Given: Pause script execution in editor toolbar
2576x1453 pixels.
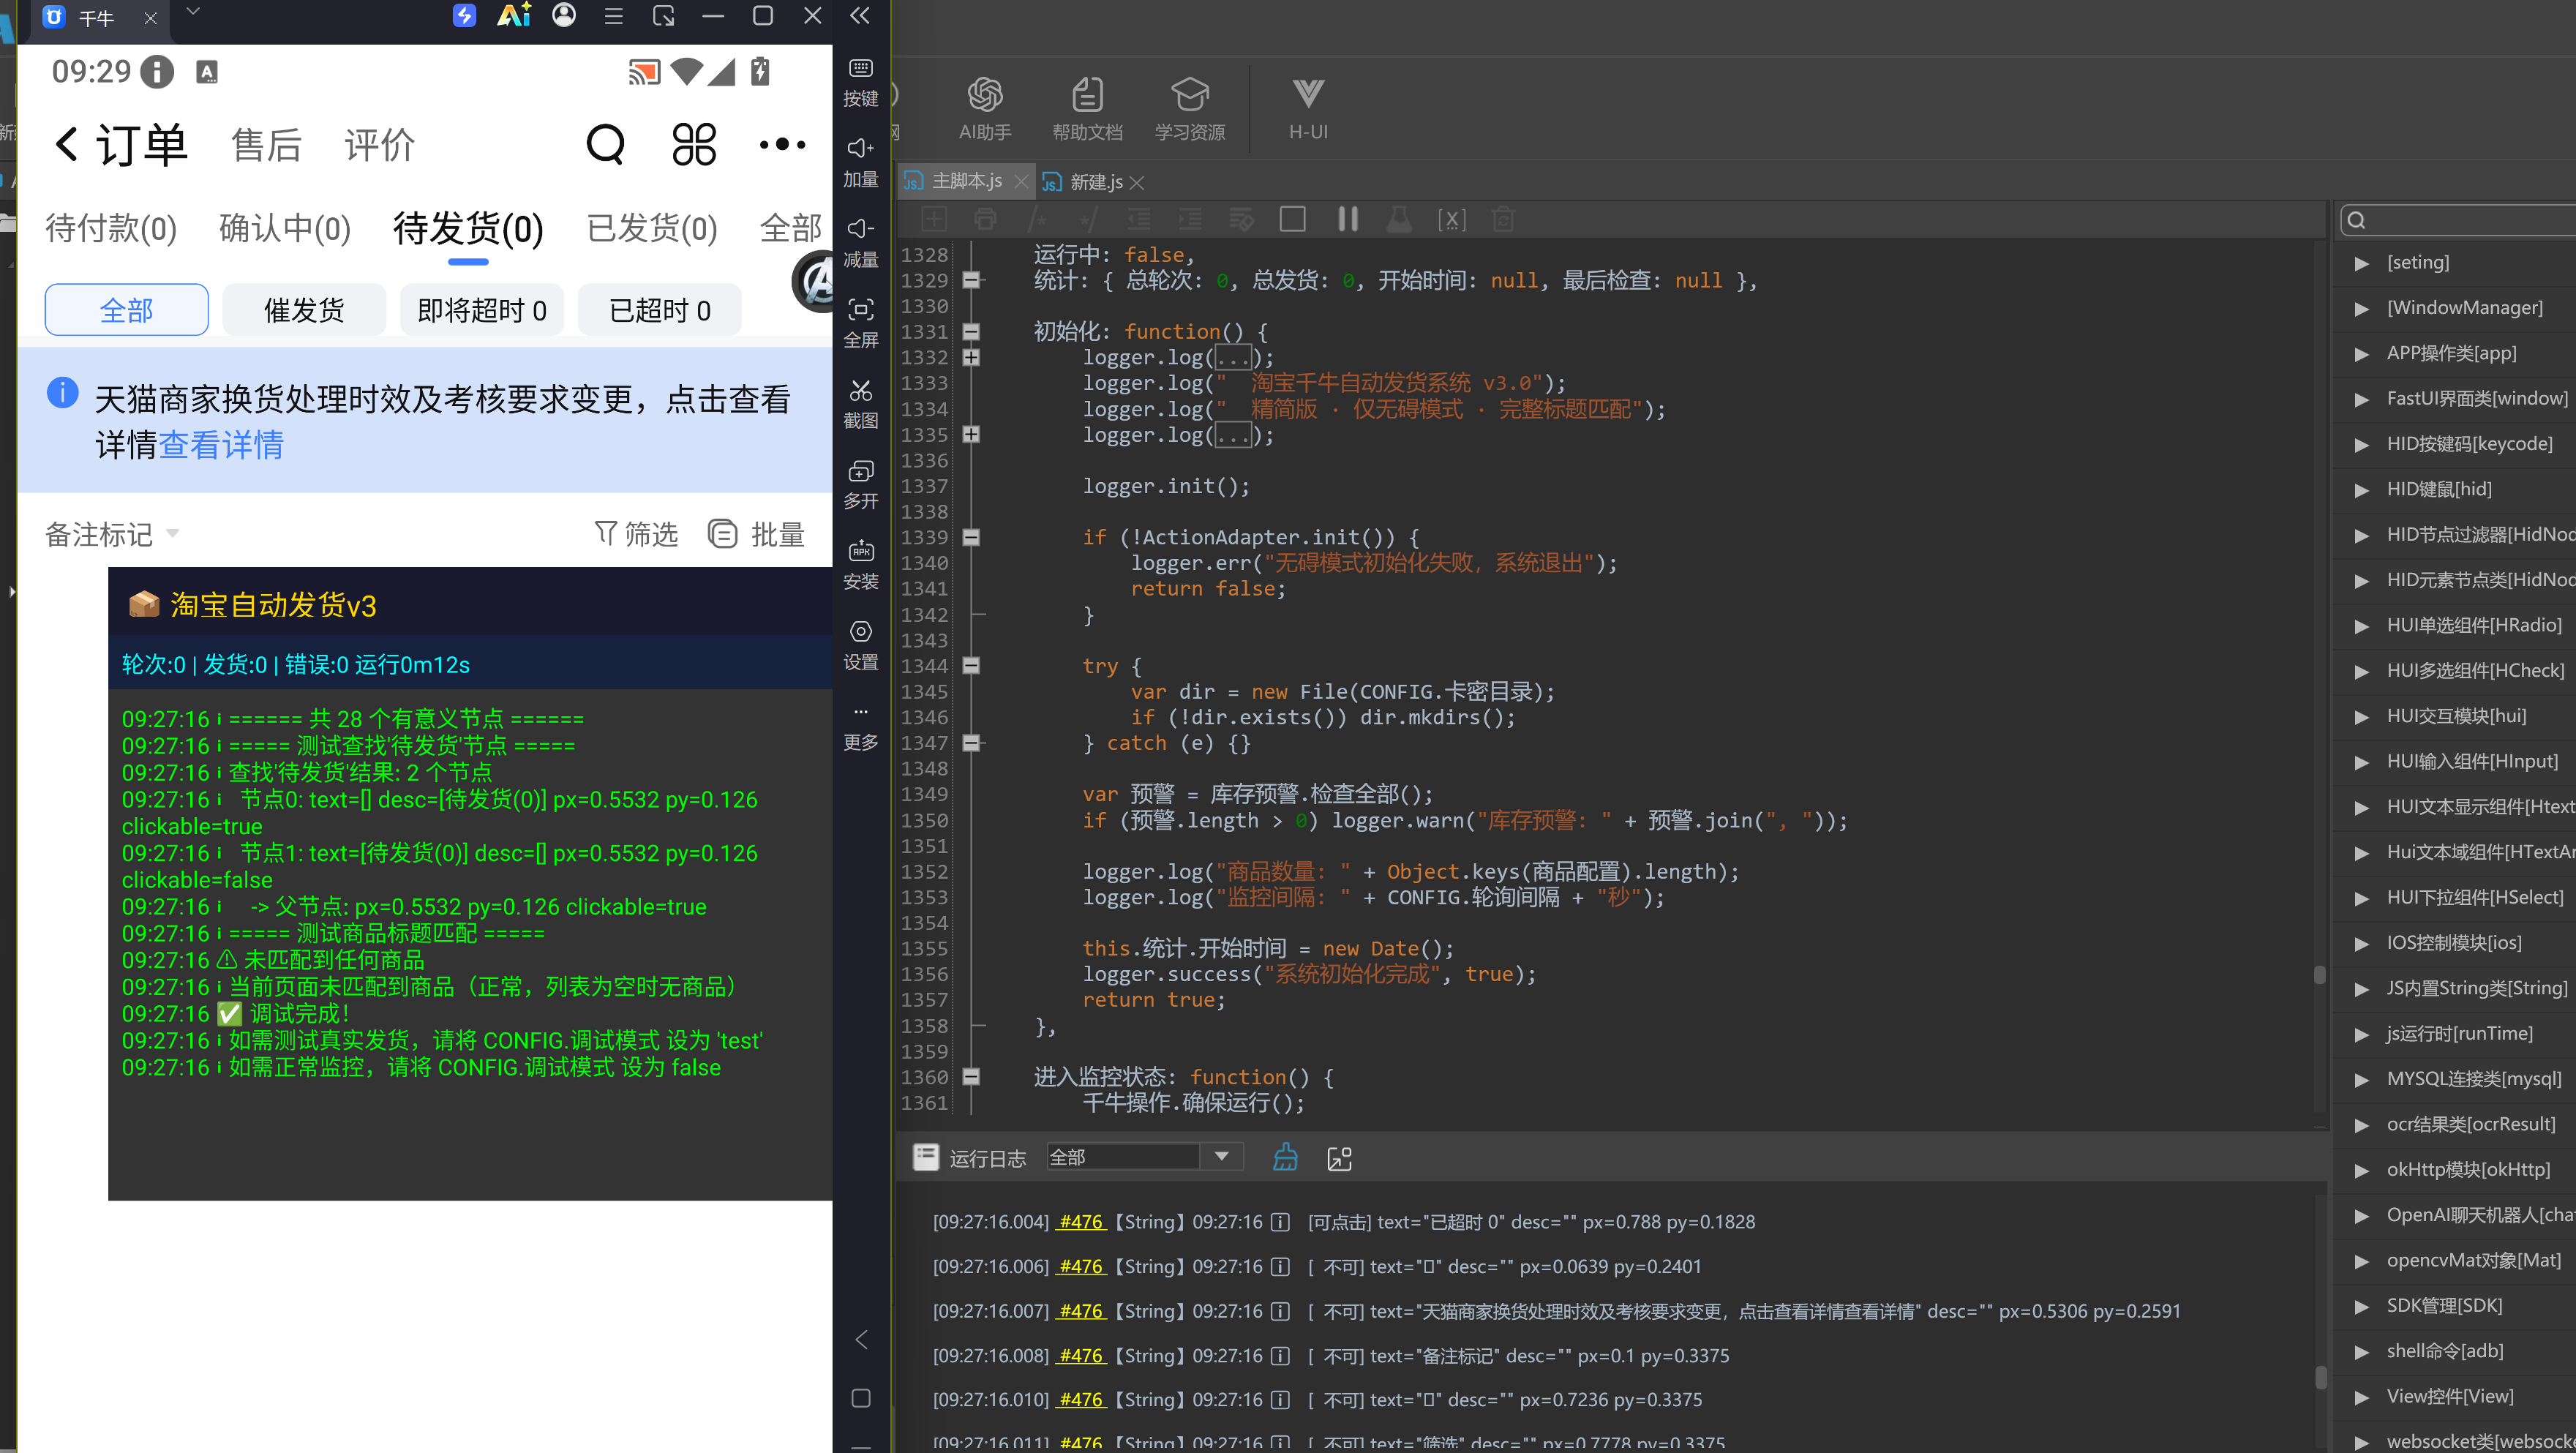Looking at the screenshot, I should (x=1348, y=219).
